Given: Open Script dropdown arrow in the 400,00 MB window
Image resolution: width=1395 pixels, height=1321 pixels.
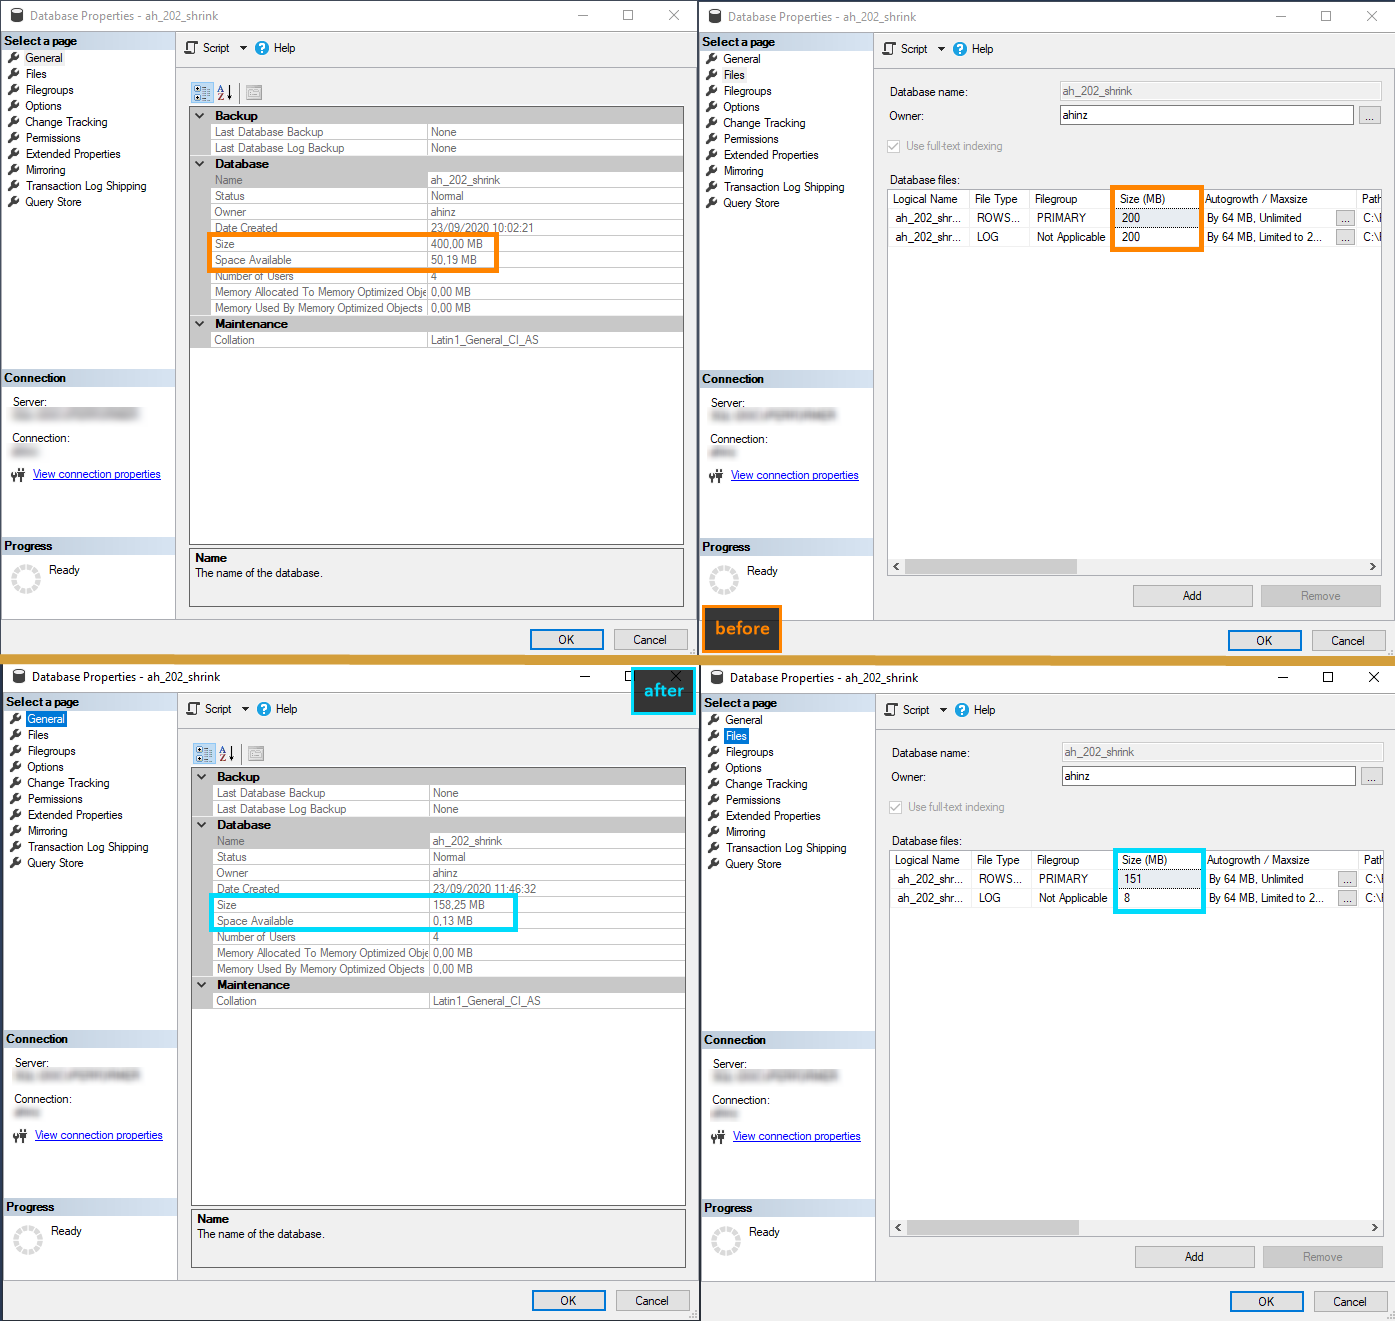Looking at the screenshot, I should 243,48.
